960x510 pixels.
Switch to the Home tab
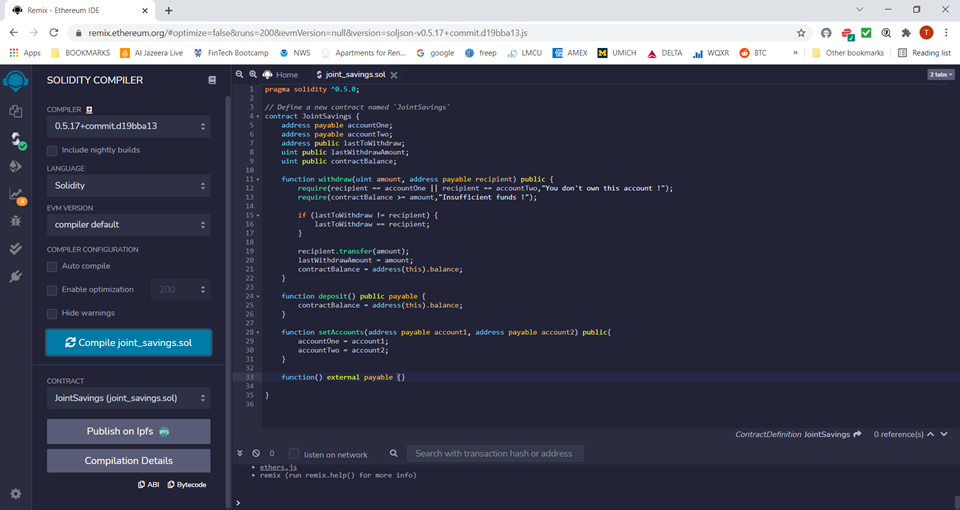point(280,75)
